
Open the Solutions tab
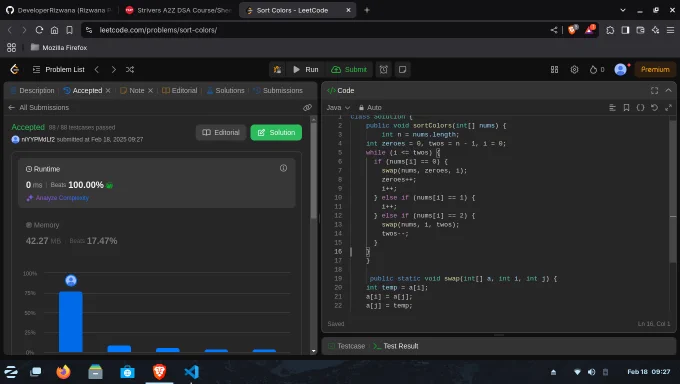(x=226, y=90)
